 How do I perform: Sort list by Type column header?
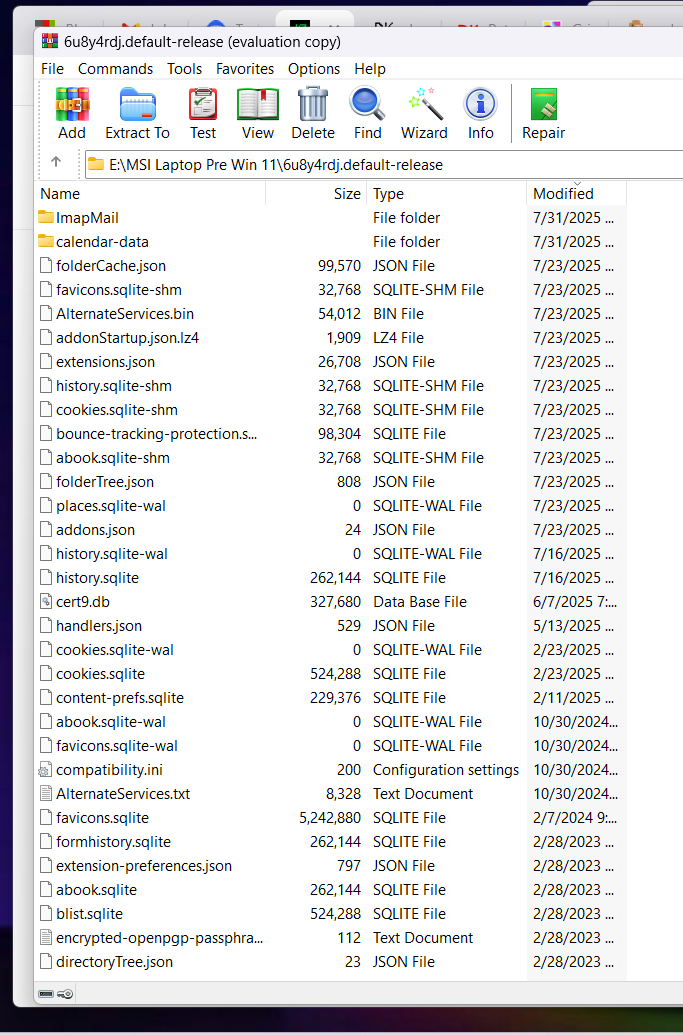(x=446, y=193)
